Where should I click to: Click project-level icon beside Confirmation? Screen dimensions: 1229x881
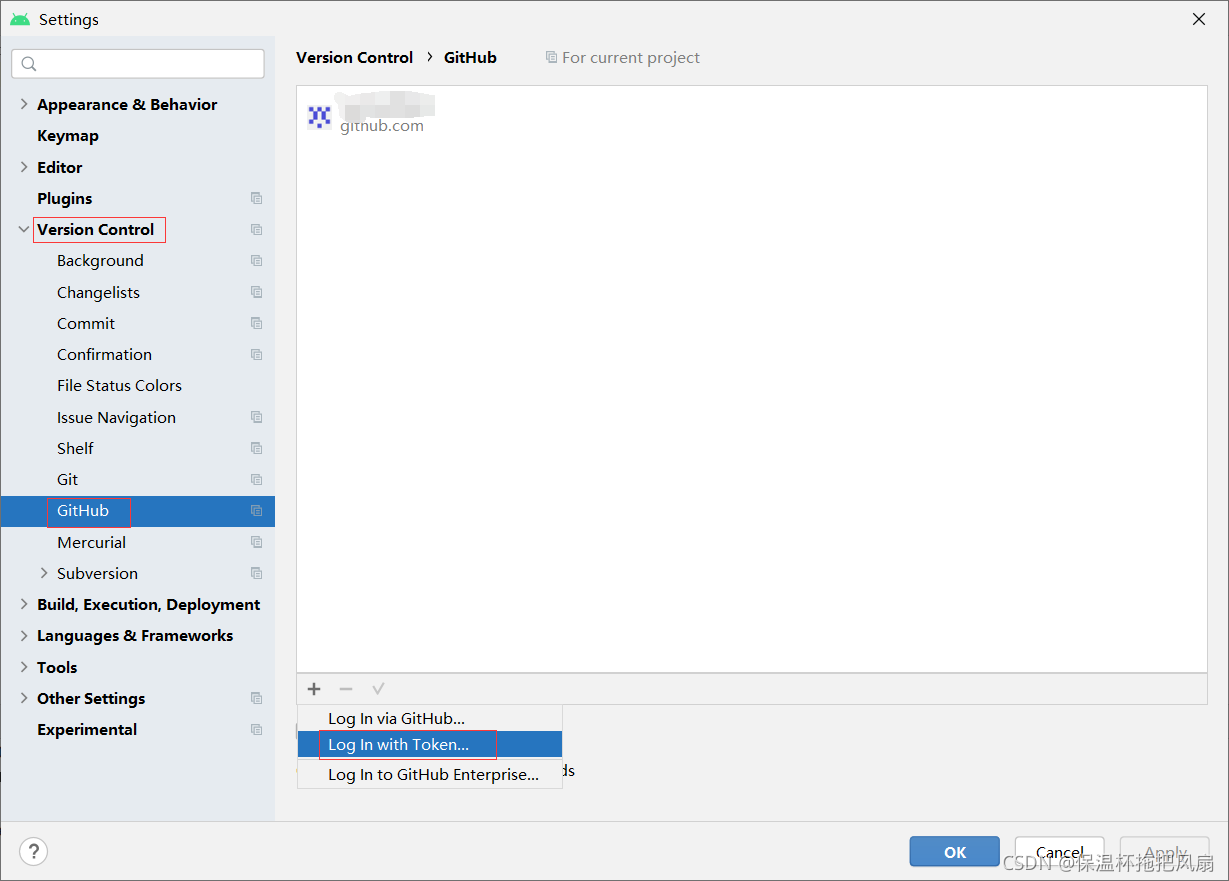257,354
